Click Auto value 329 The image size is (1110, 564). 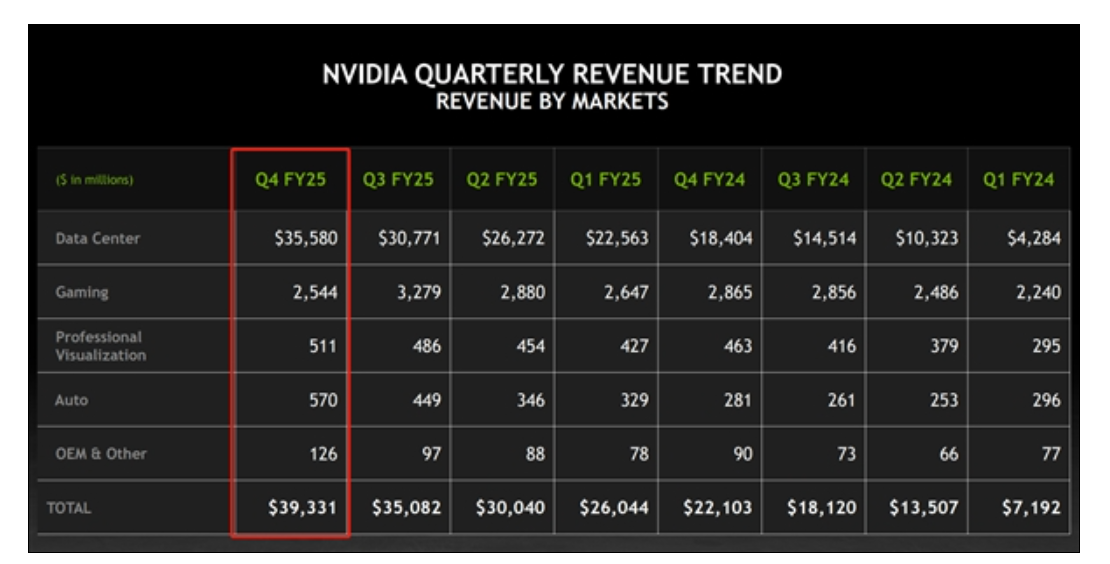point(634,400)
